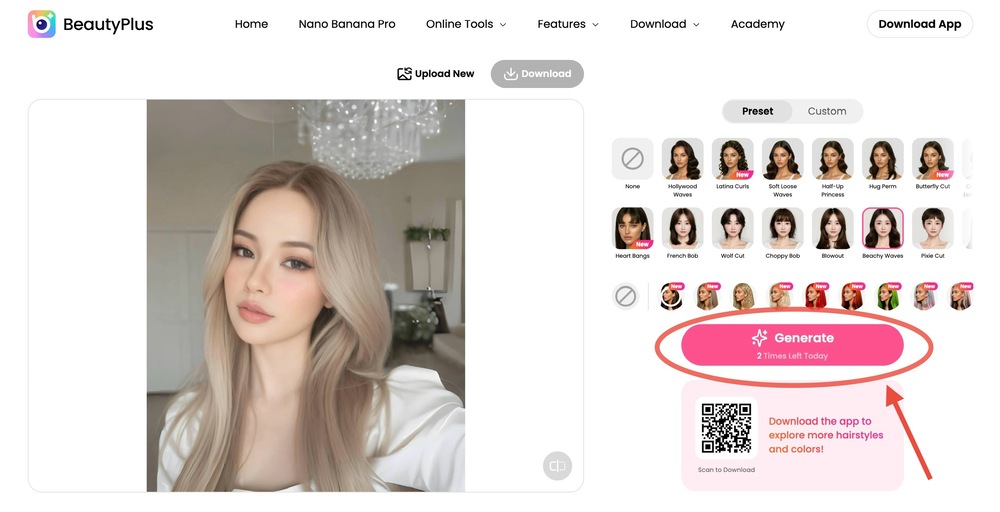Pick the light brown hair color swatch
1000x512 pixels.
coord(707,296)
